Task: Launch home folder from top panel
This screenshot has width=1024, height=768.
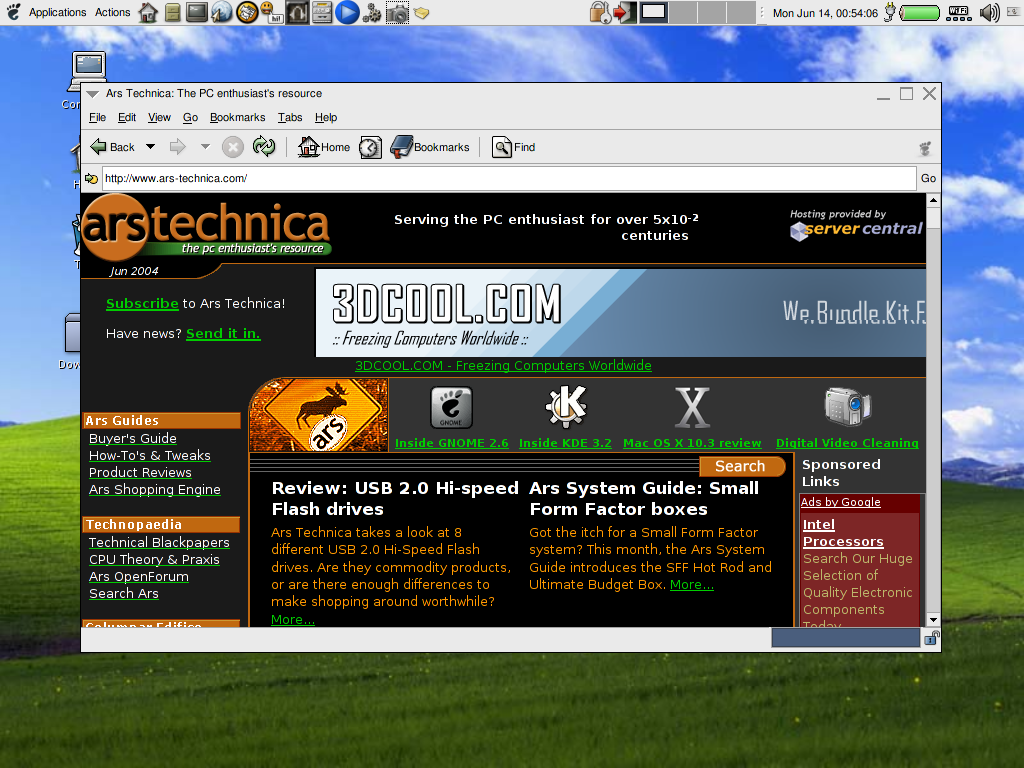Action: [148, 12]
